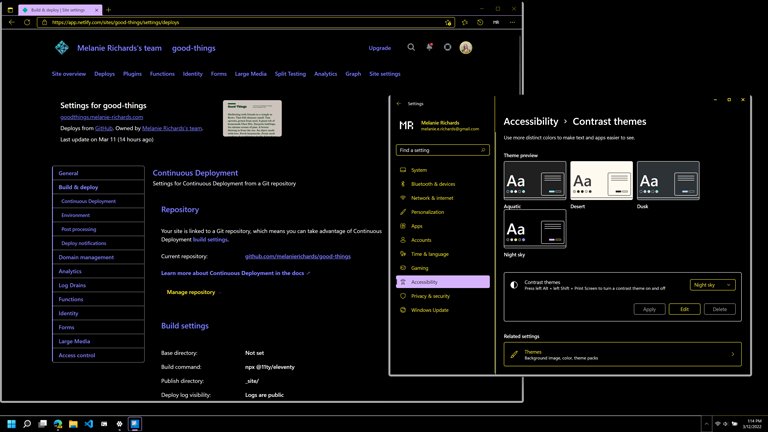Image resolution: width=768 pixels, height=432 pixels.
Task: Click Edit contrast theme button
Action: click(x=684, y=309)
